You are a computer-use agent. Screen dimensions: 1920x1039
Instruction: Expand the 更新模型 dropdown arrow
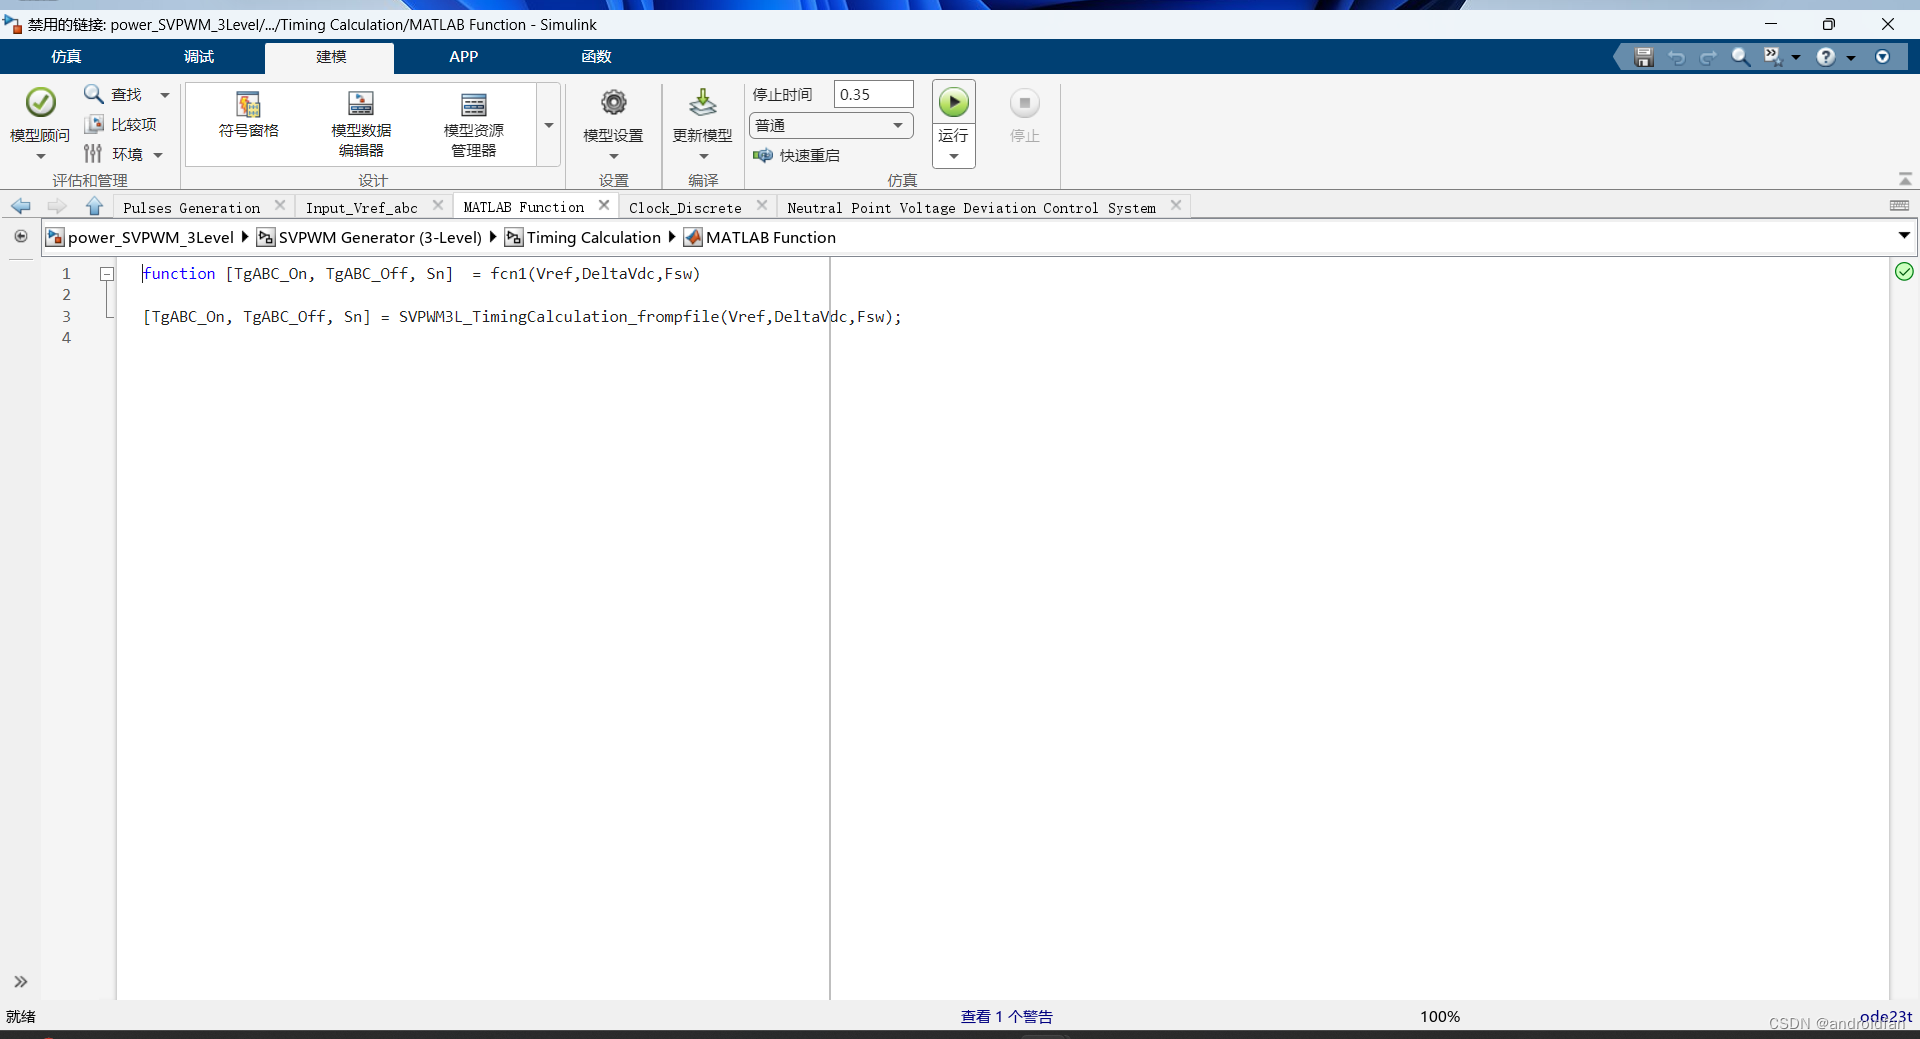703,157
